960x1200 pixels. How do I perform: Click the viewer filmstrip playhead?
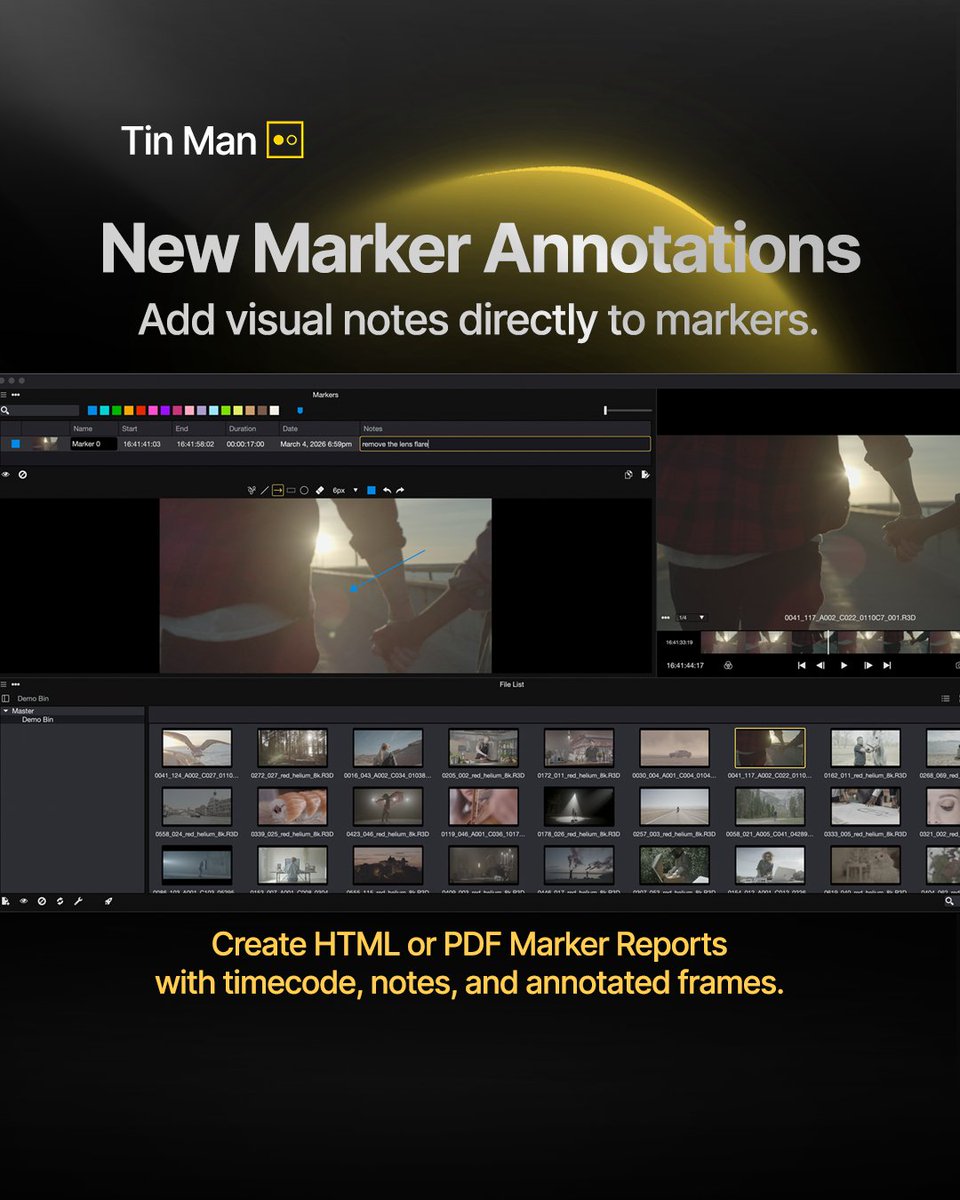[828, 642]
